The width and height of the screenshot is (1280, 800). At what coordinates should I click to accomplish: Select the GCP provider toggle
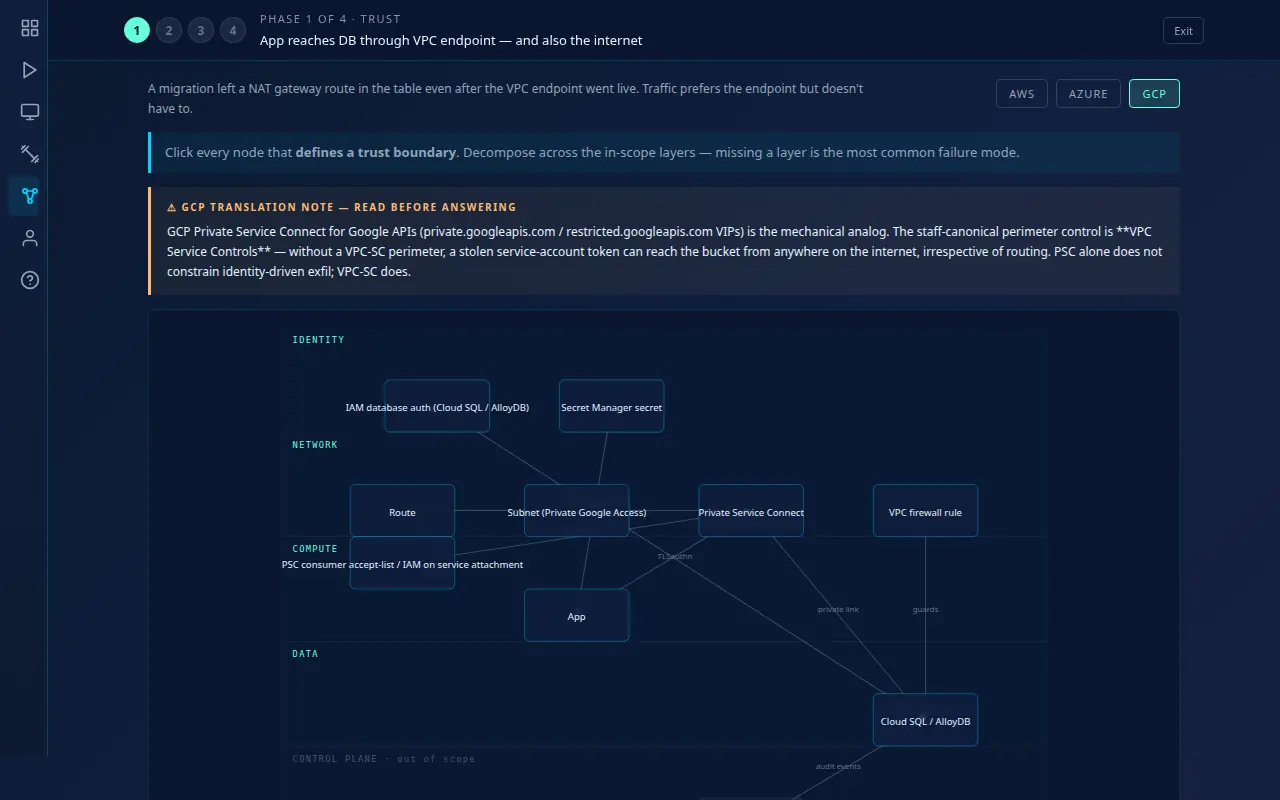pyautogui.click(x=1154, y=94)
